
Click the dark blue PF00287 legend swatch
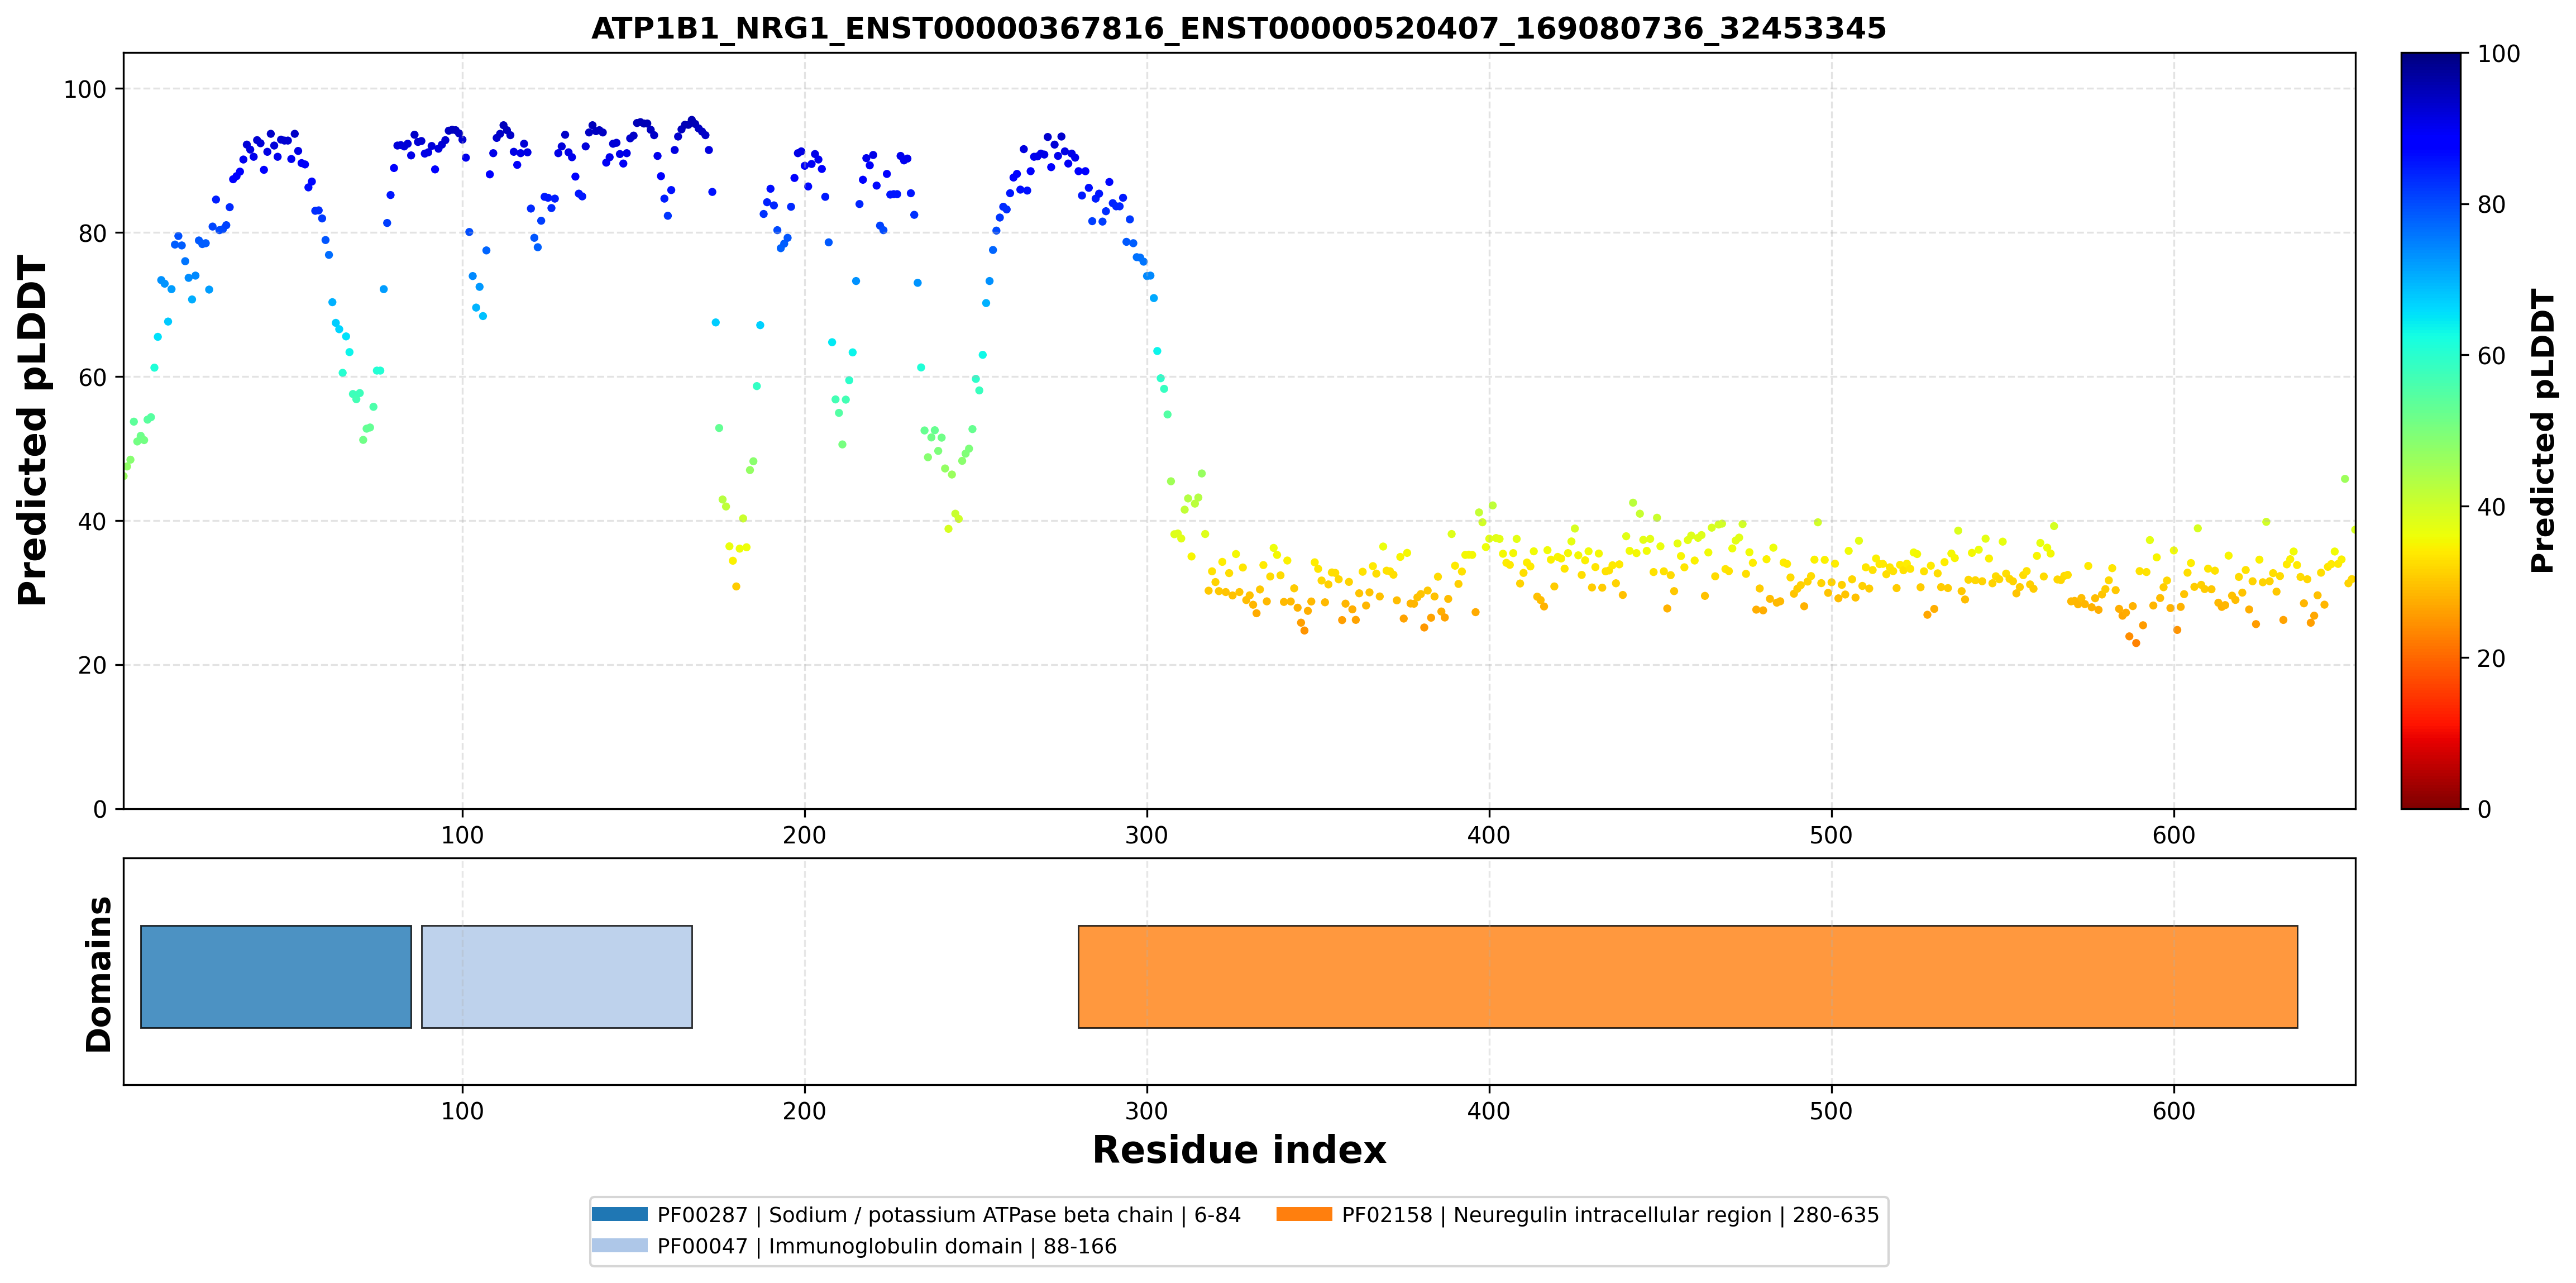coord(619,1214)
